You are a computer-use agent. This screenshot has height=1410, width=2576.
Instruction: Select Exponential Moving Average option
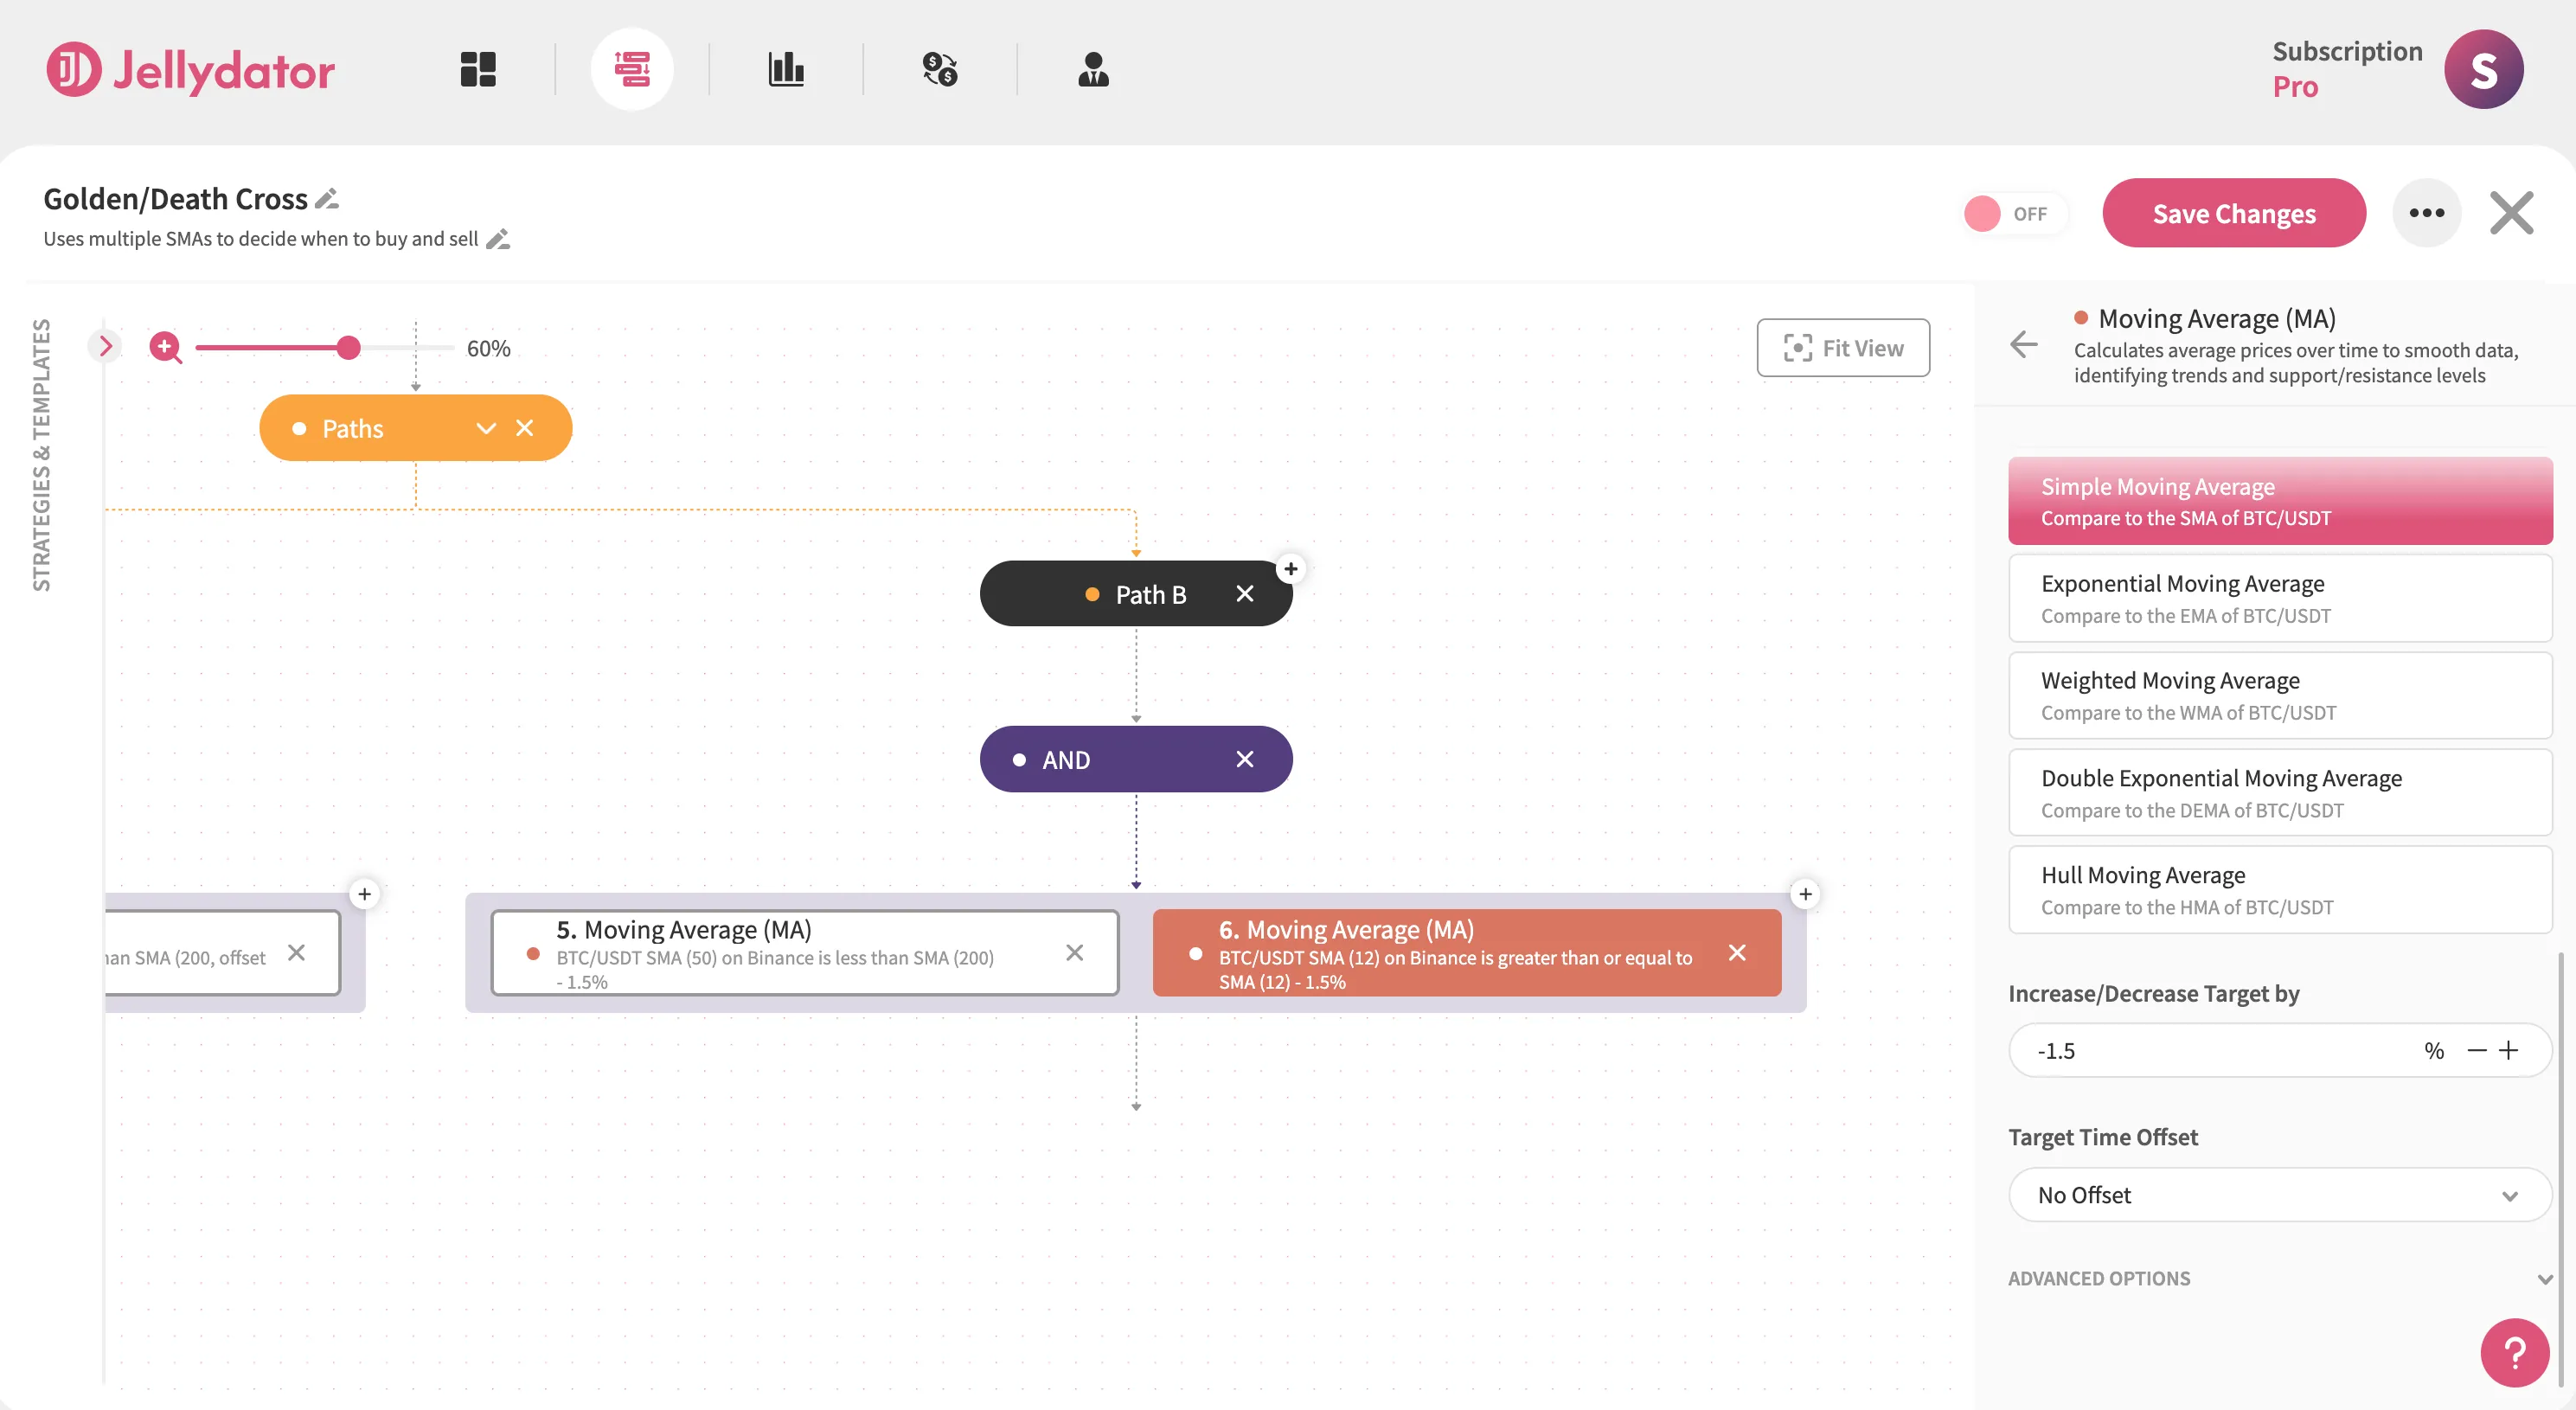[x=2280, y=598]
